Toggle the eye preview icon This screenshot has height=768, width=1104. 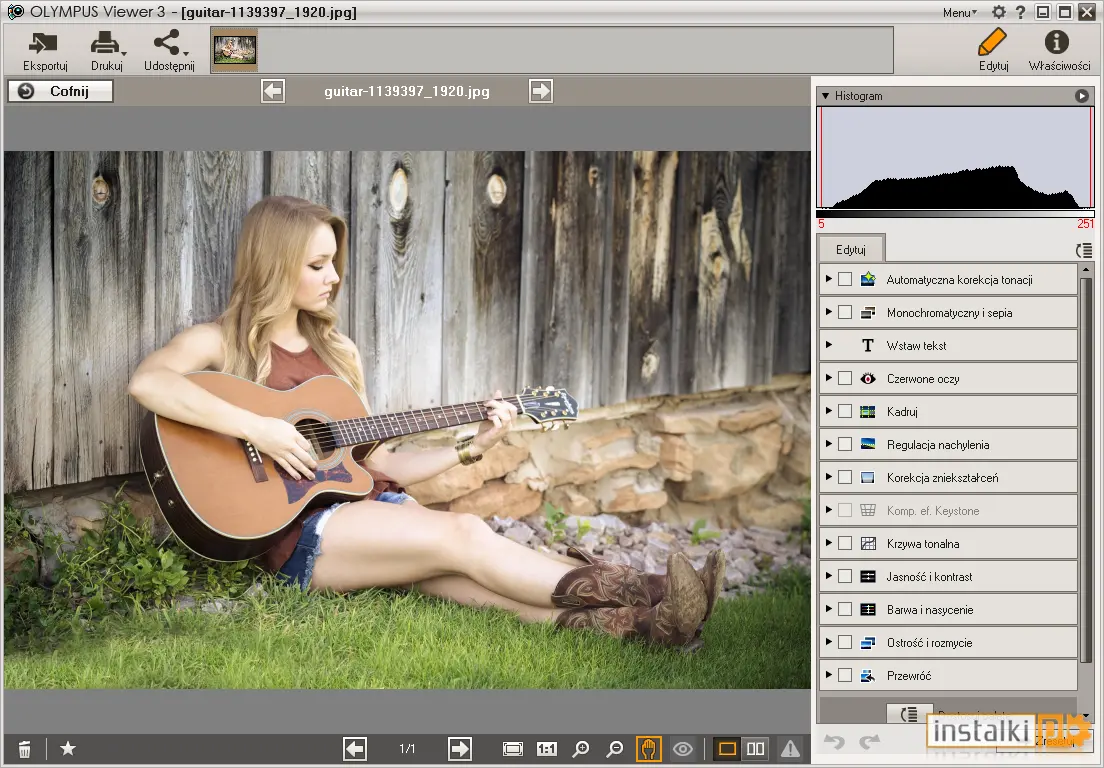pos(682,749)
